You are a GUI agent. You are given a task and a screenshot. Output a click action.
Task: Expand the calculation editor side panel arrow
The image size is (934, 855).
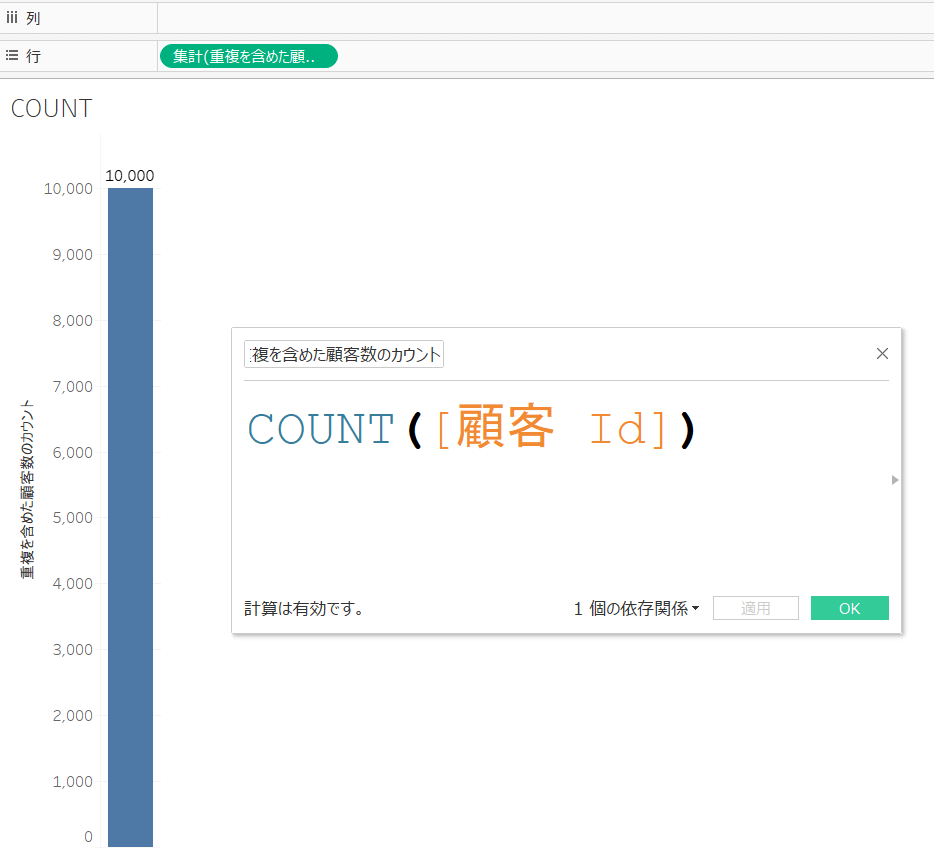tap(894, 479)
